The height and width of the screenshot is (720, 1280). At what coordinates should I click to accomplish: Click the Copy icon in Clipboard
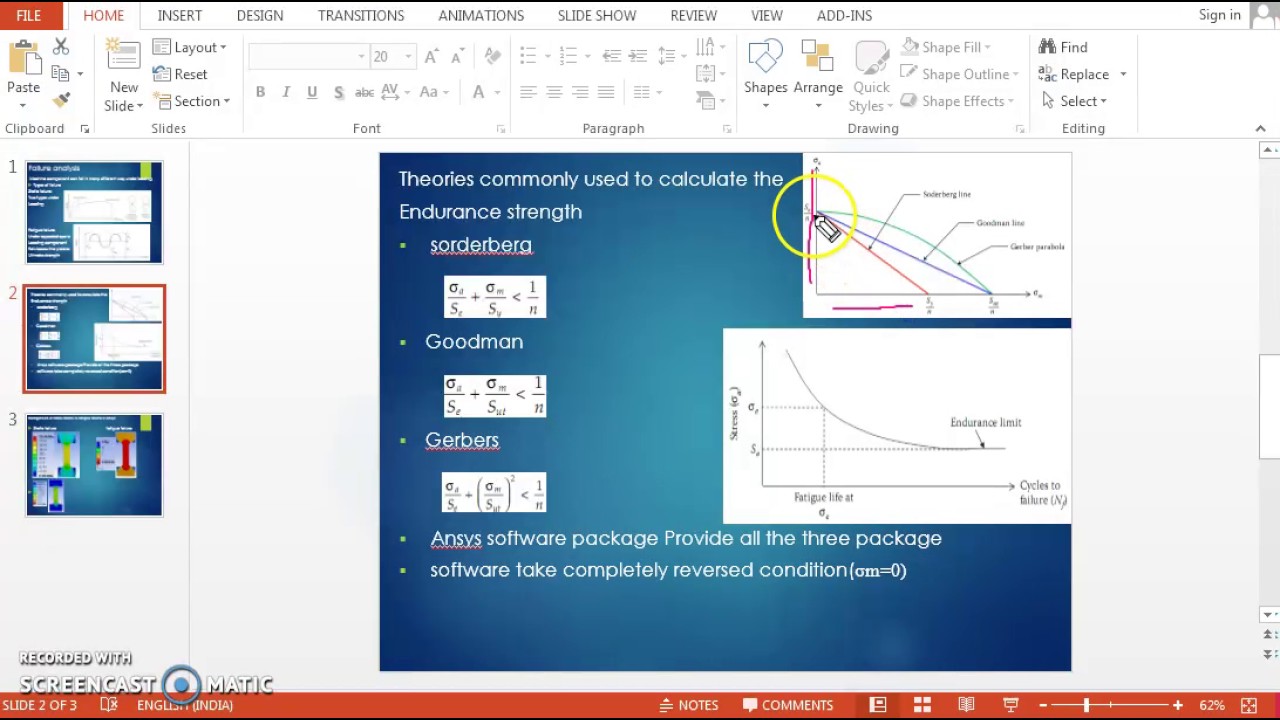(60, 74)
